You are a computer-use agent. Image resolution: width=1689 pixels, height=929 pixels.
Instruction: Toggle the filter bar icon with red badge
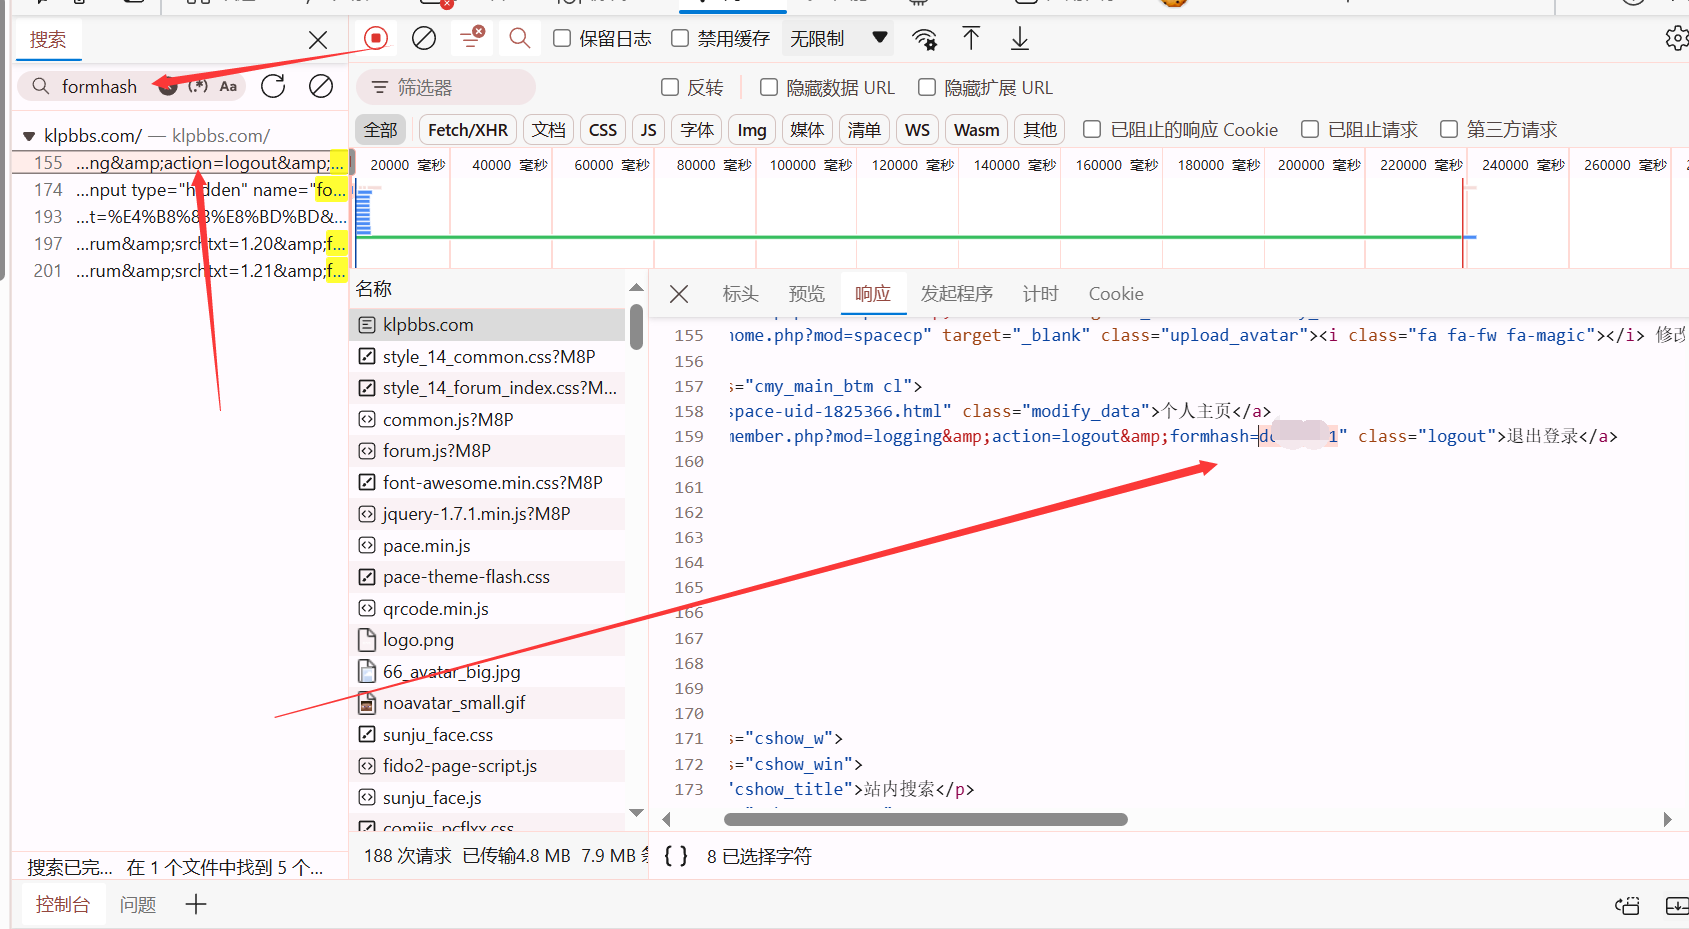(471, 38)
